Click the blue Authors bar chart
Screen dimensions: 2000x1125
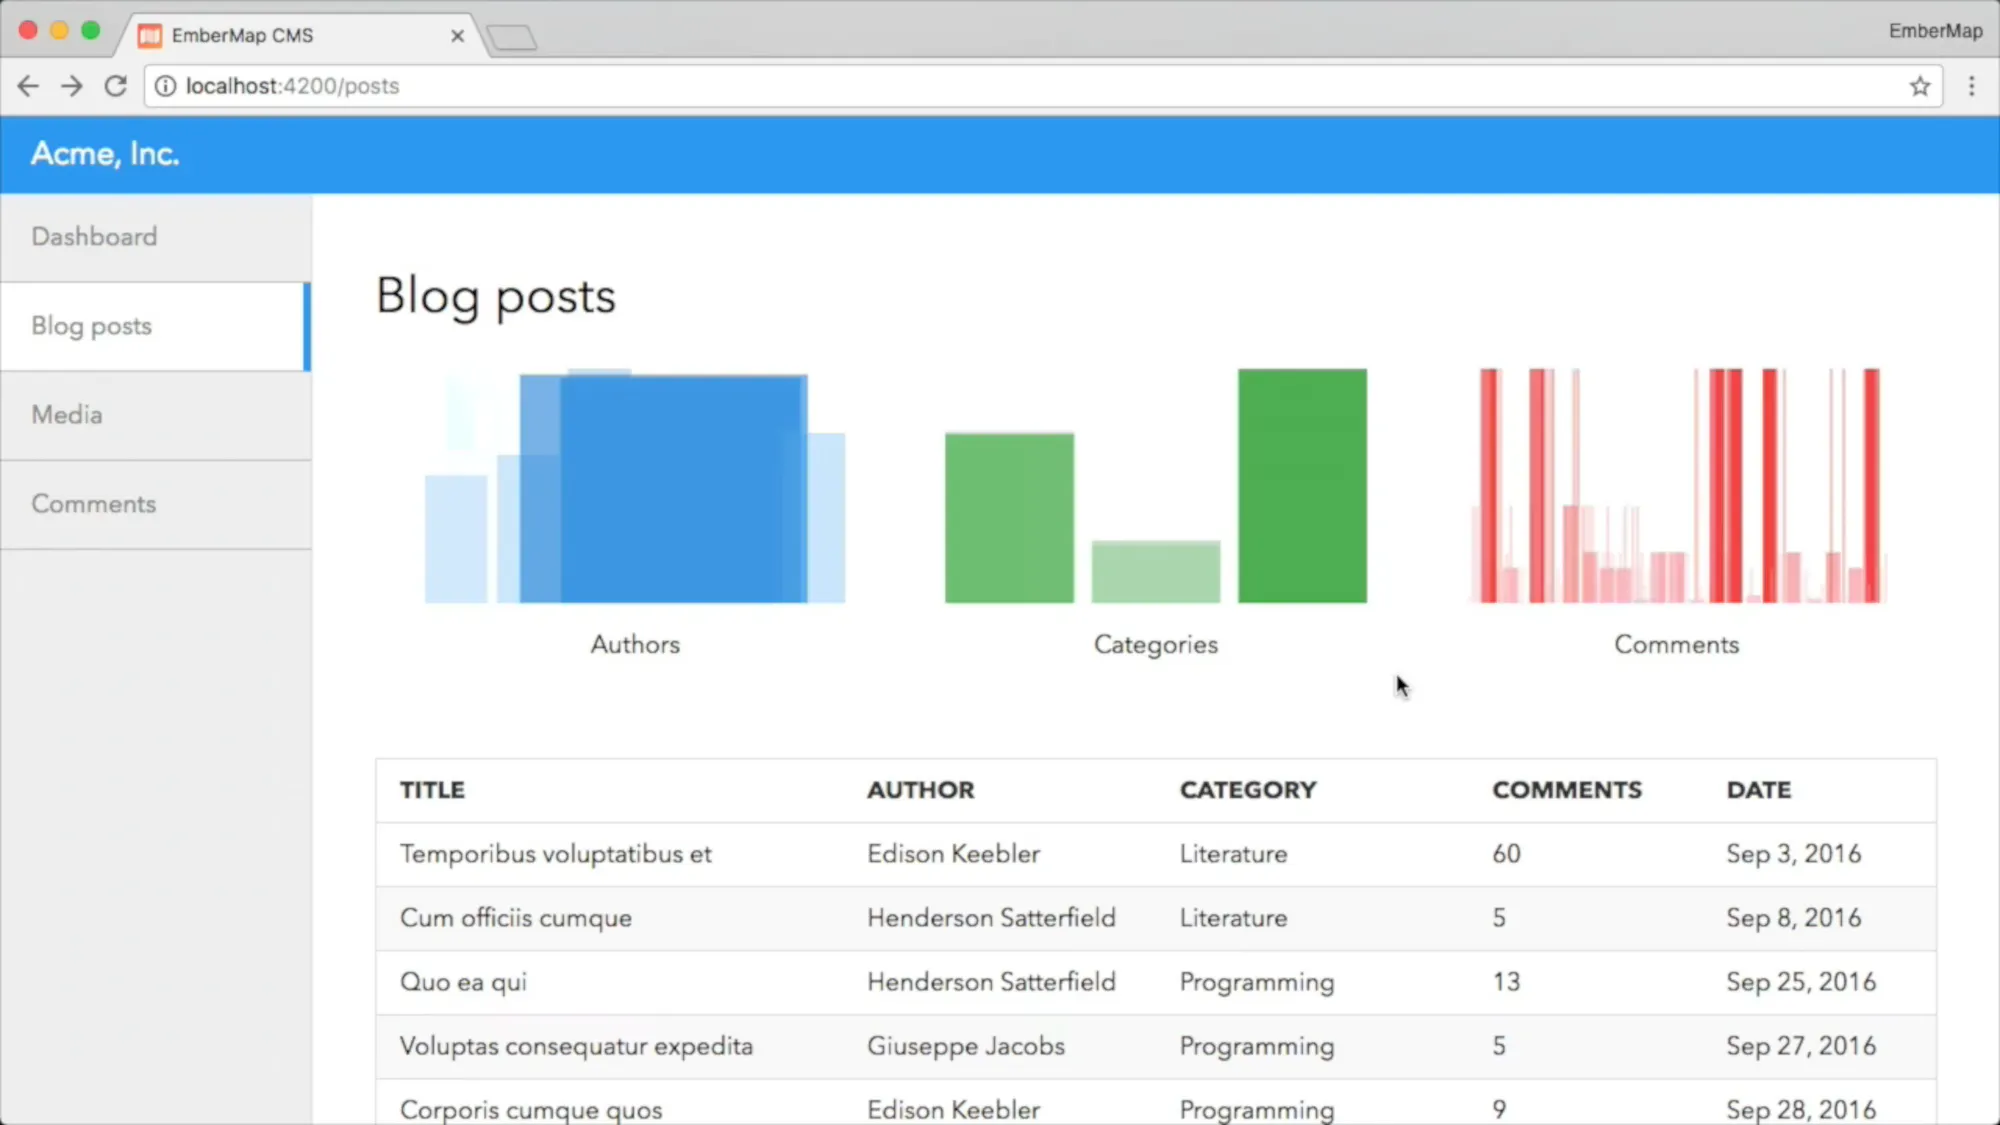pos(635,486)
